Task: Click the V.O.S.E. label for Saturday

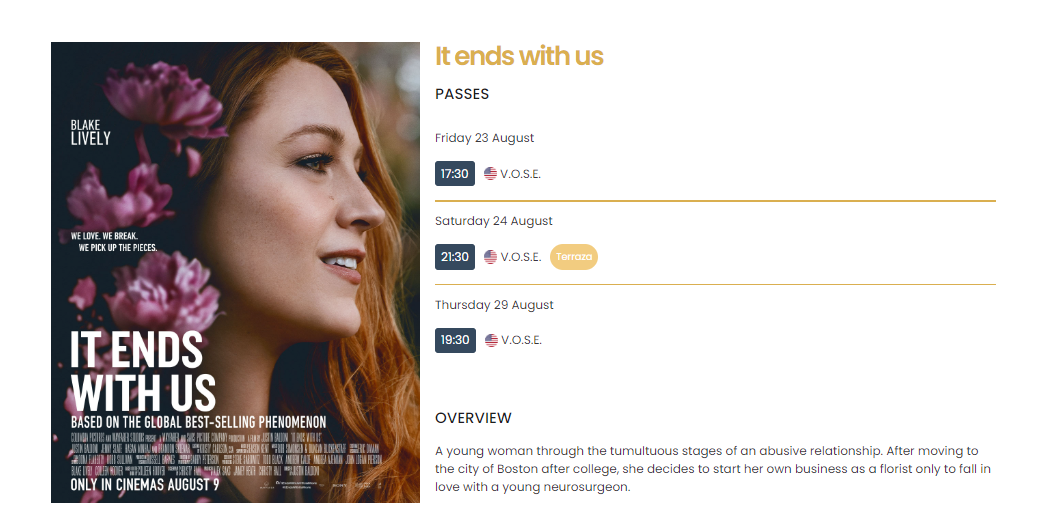Action: tap(521, 257)
